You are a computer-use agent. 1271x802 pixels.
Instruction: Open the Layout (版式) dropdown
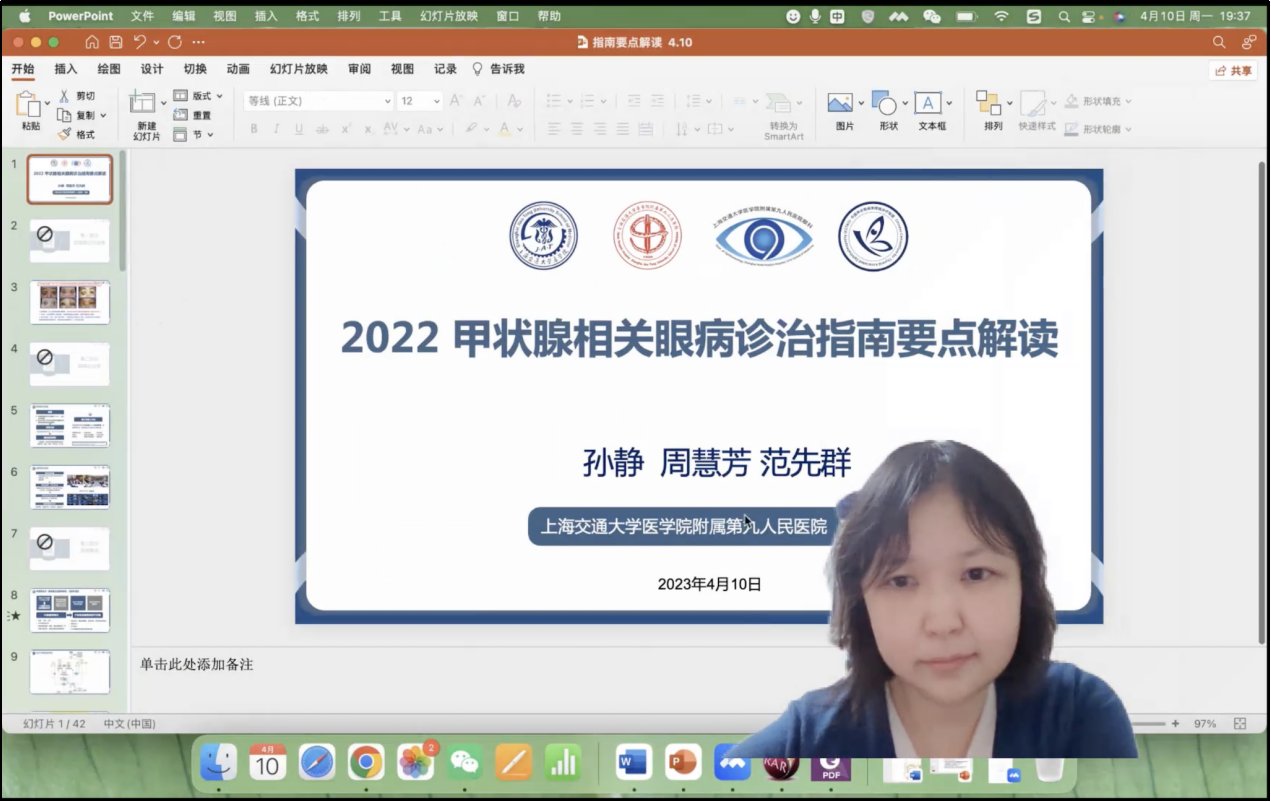pyautogui.click(x=199, y=96)
